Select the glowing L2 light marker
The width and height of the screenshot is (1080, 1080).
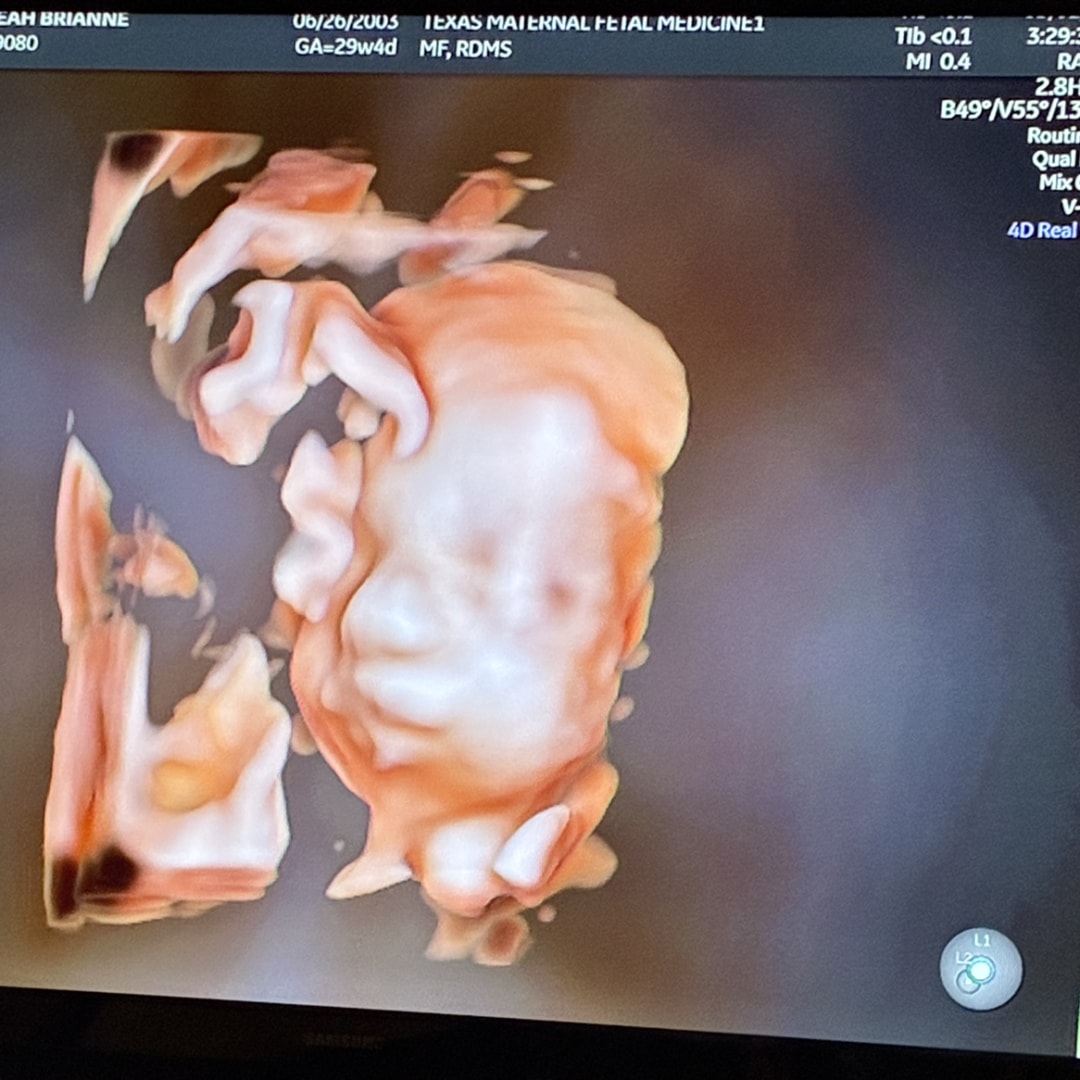click(981, 969)
